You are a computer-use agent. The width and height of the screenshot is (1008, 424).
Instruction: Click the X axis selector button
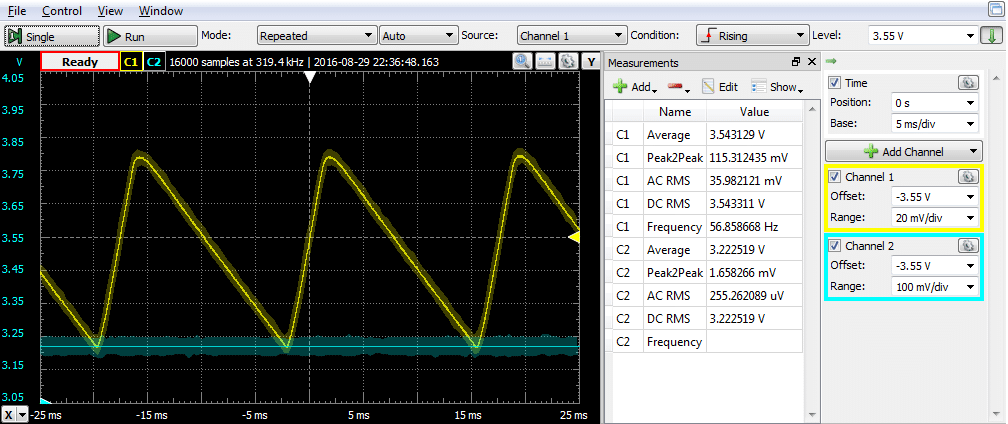(x=15, y=414)
